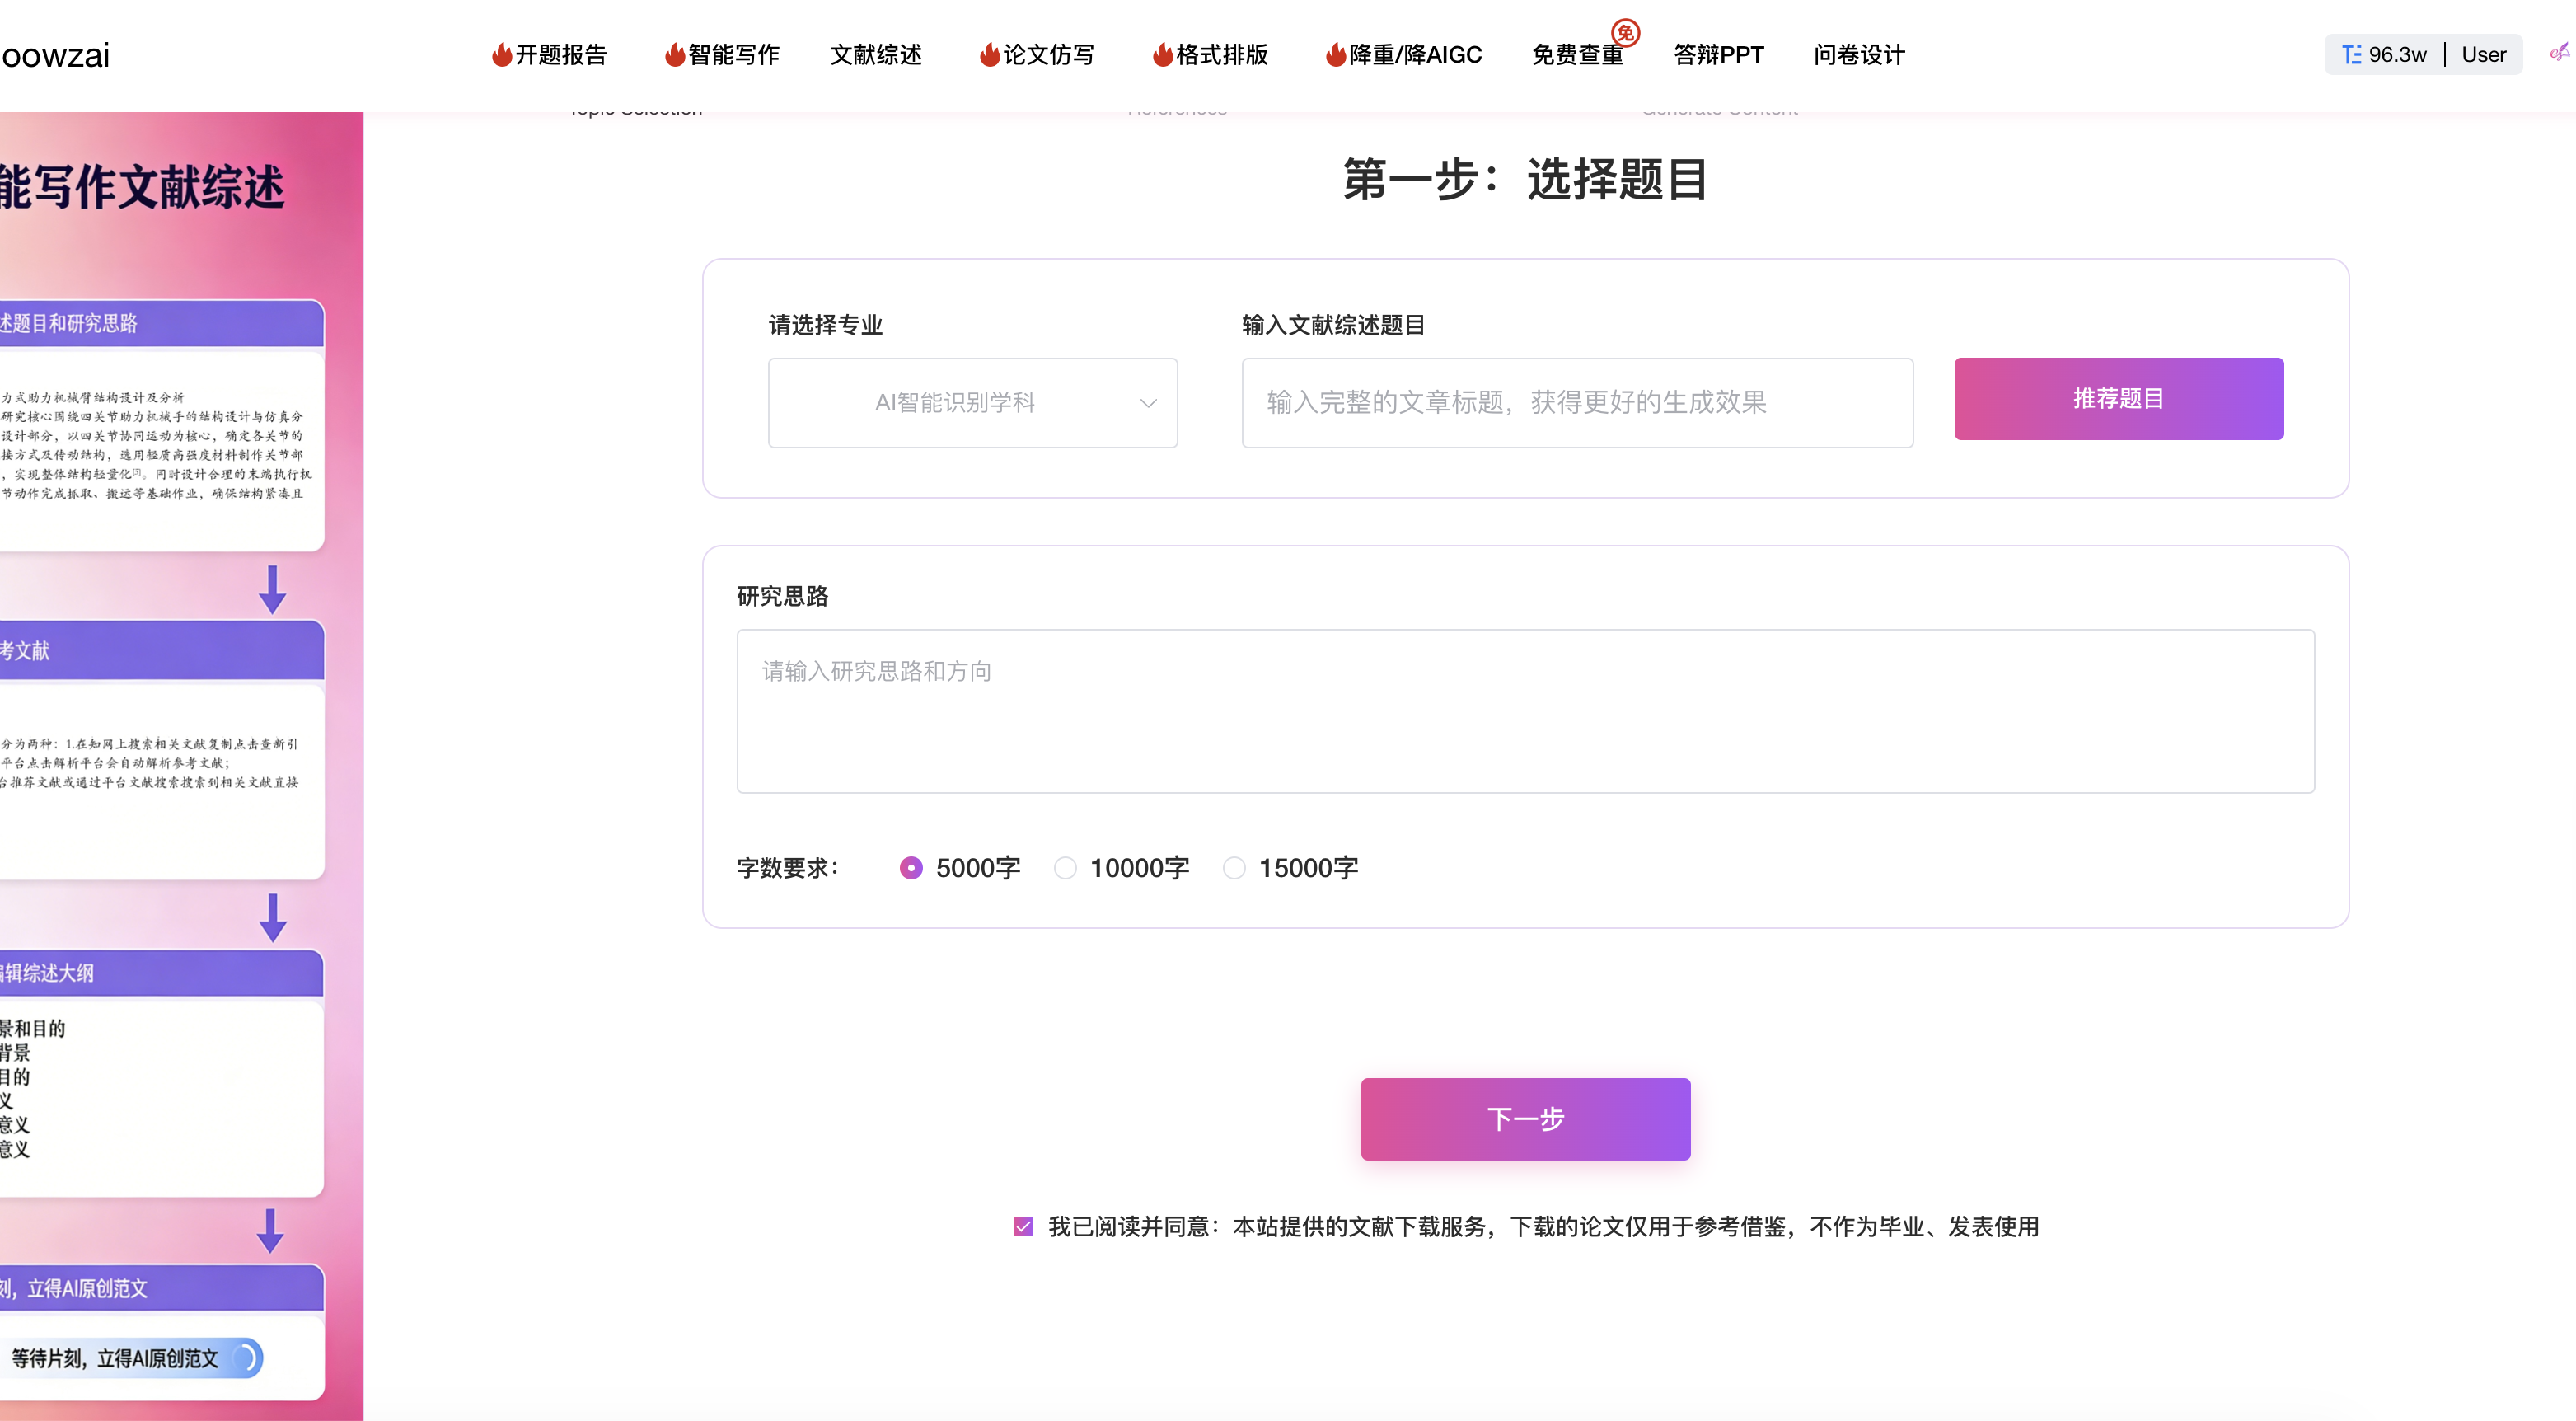Open the purple quill icon at top right
Image resolution: width=2576 pixels, height=1421 pixels.
2557,55
